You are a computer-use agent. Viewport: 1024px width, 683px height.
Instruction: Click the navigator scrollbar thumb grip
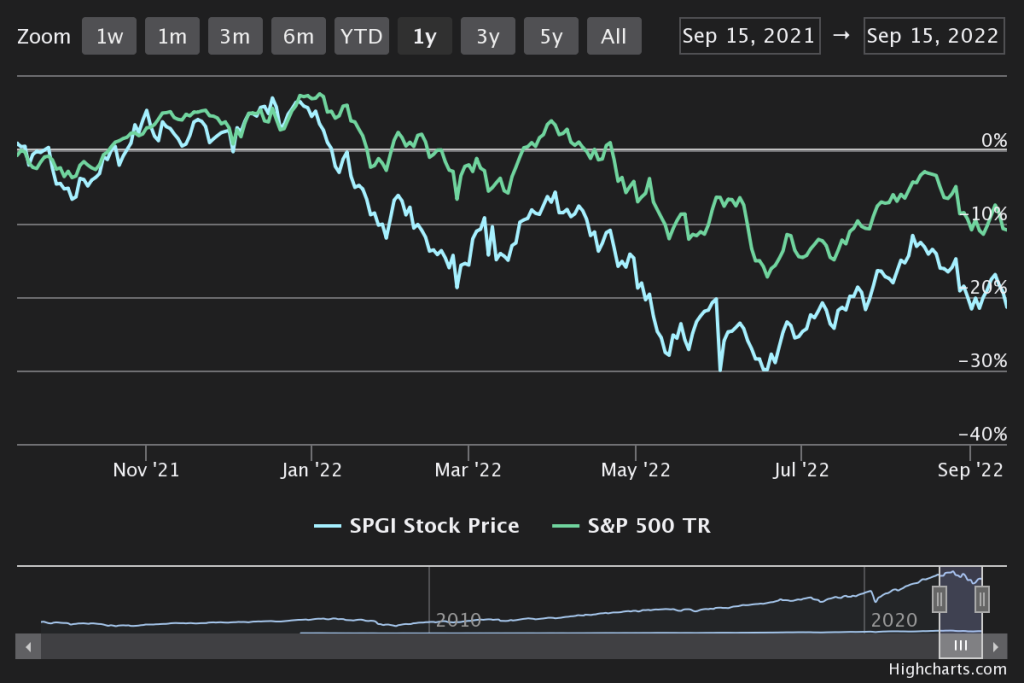(960, 646)
